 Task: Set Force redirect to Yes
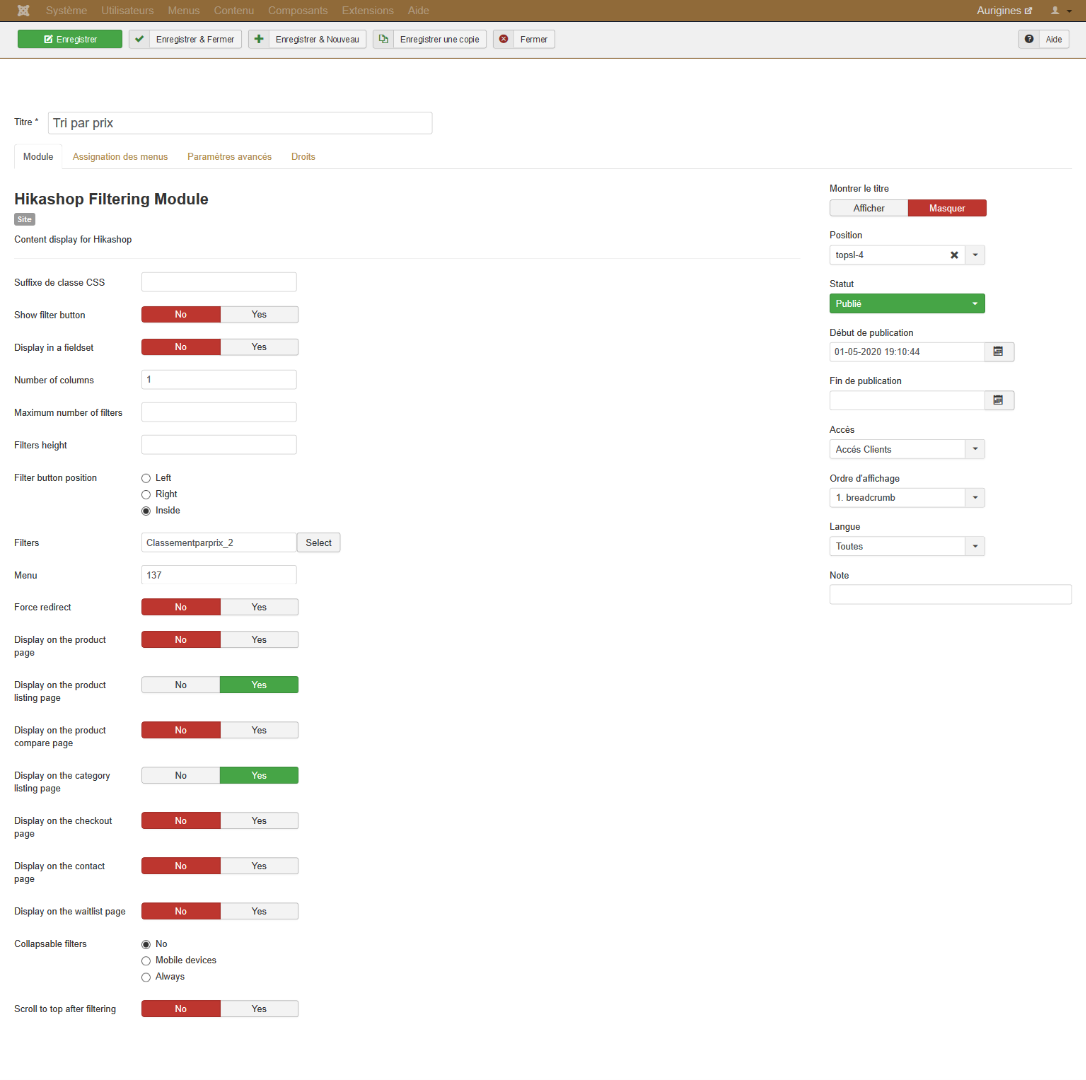pos(259,607)
